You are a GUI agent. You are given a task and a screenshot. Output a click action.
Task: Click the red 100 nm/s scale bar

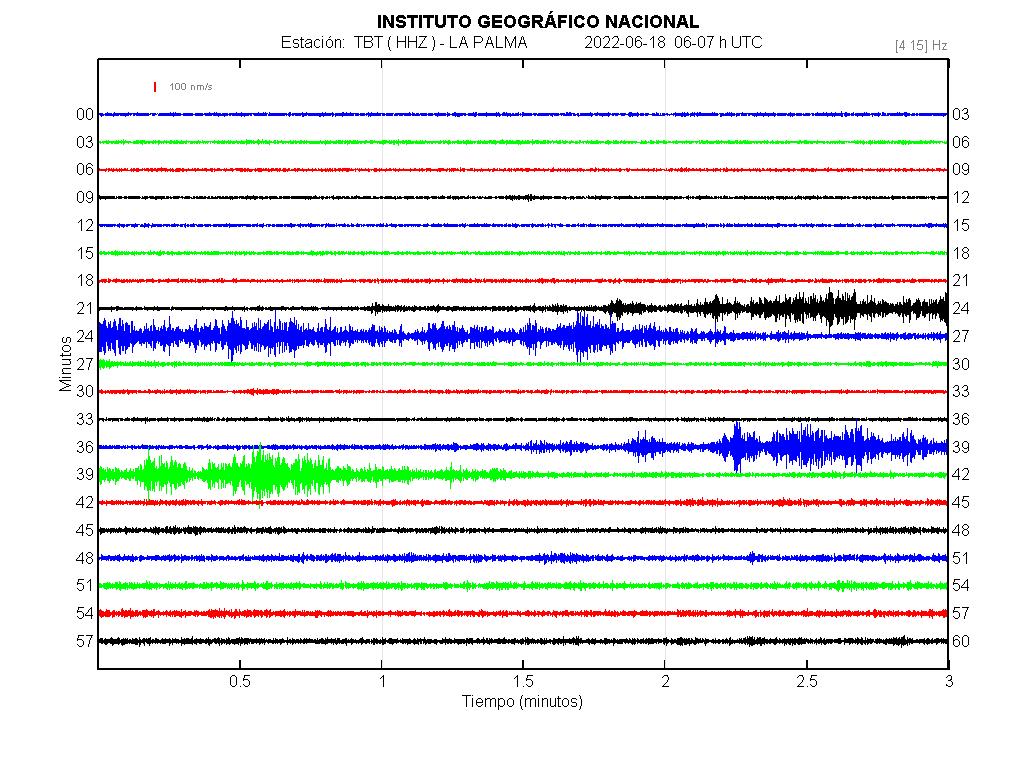pos(155,87)
